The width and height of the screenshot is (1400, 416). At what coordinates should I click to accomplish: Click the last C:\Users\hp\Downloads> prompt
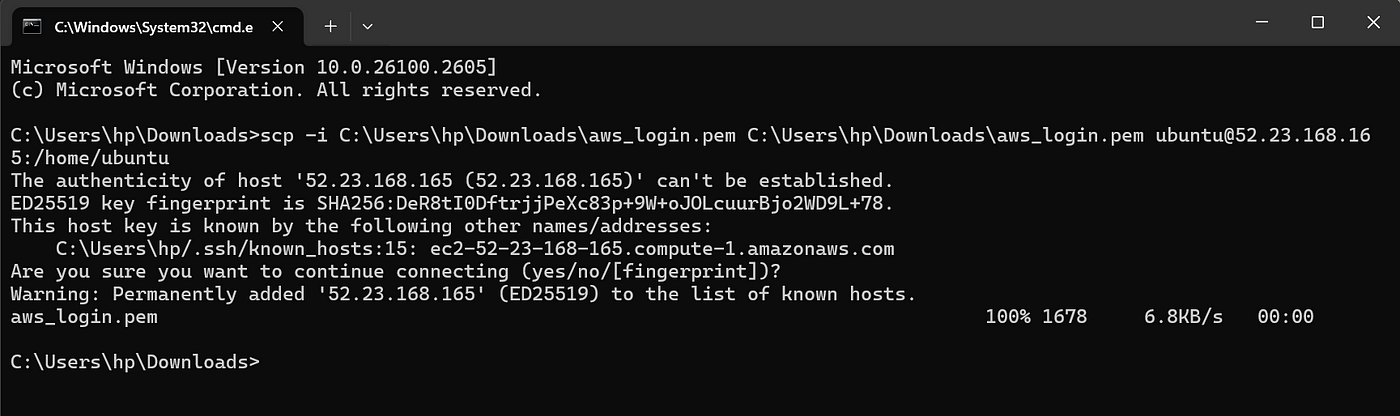click(135, 362)
